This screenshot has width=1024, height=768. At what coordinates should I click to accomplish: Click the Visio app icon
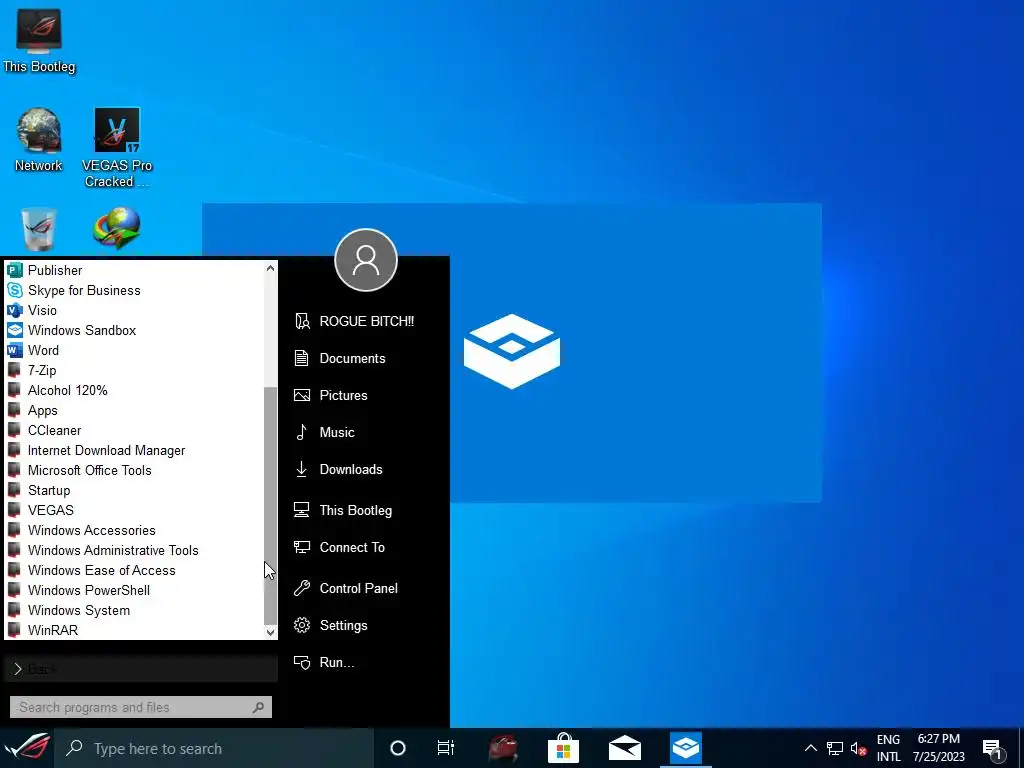14,310
